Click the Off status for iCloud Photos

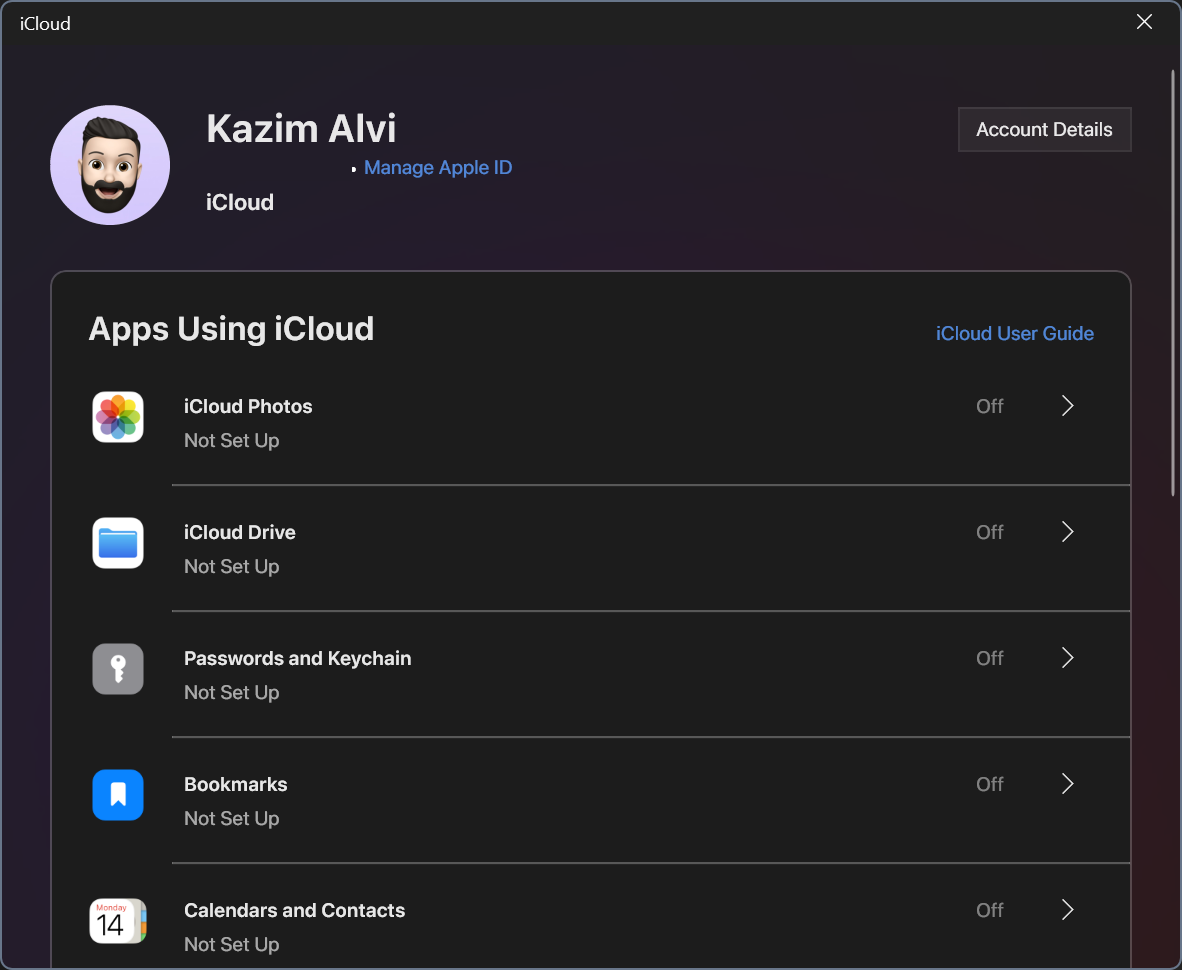point(989,406)
